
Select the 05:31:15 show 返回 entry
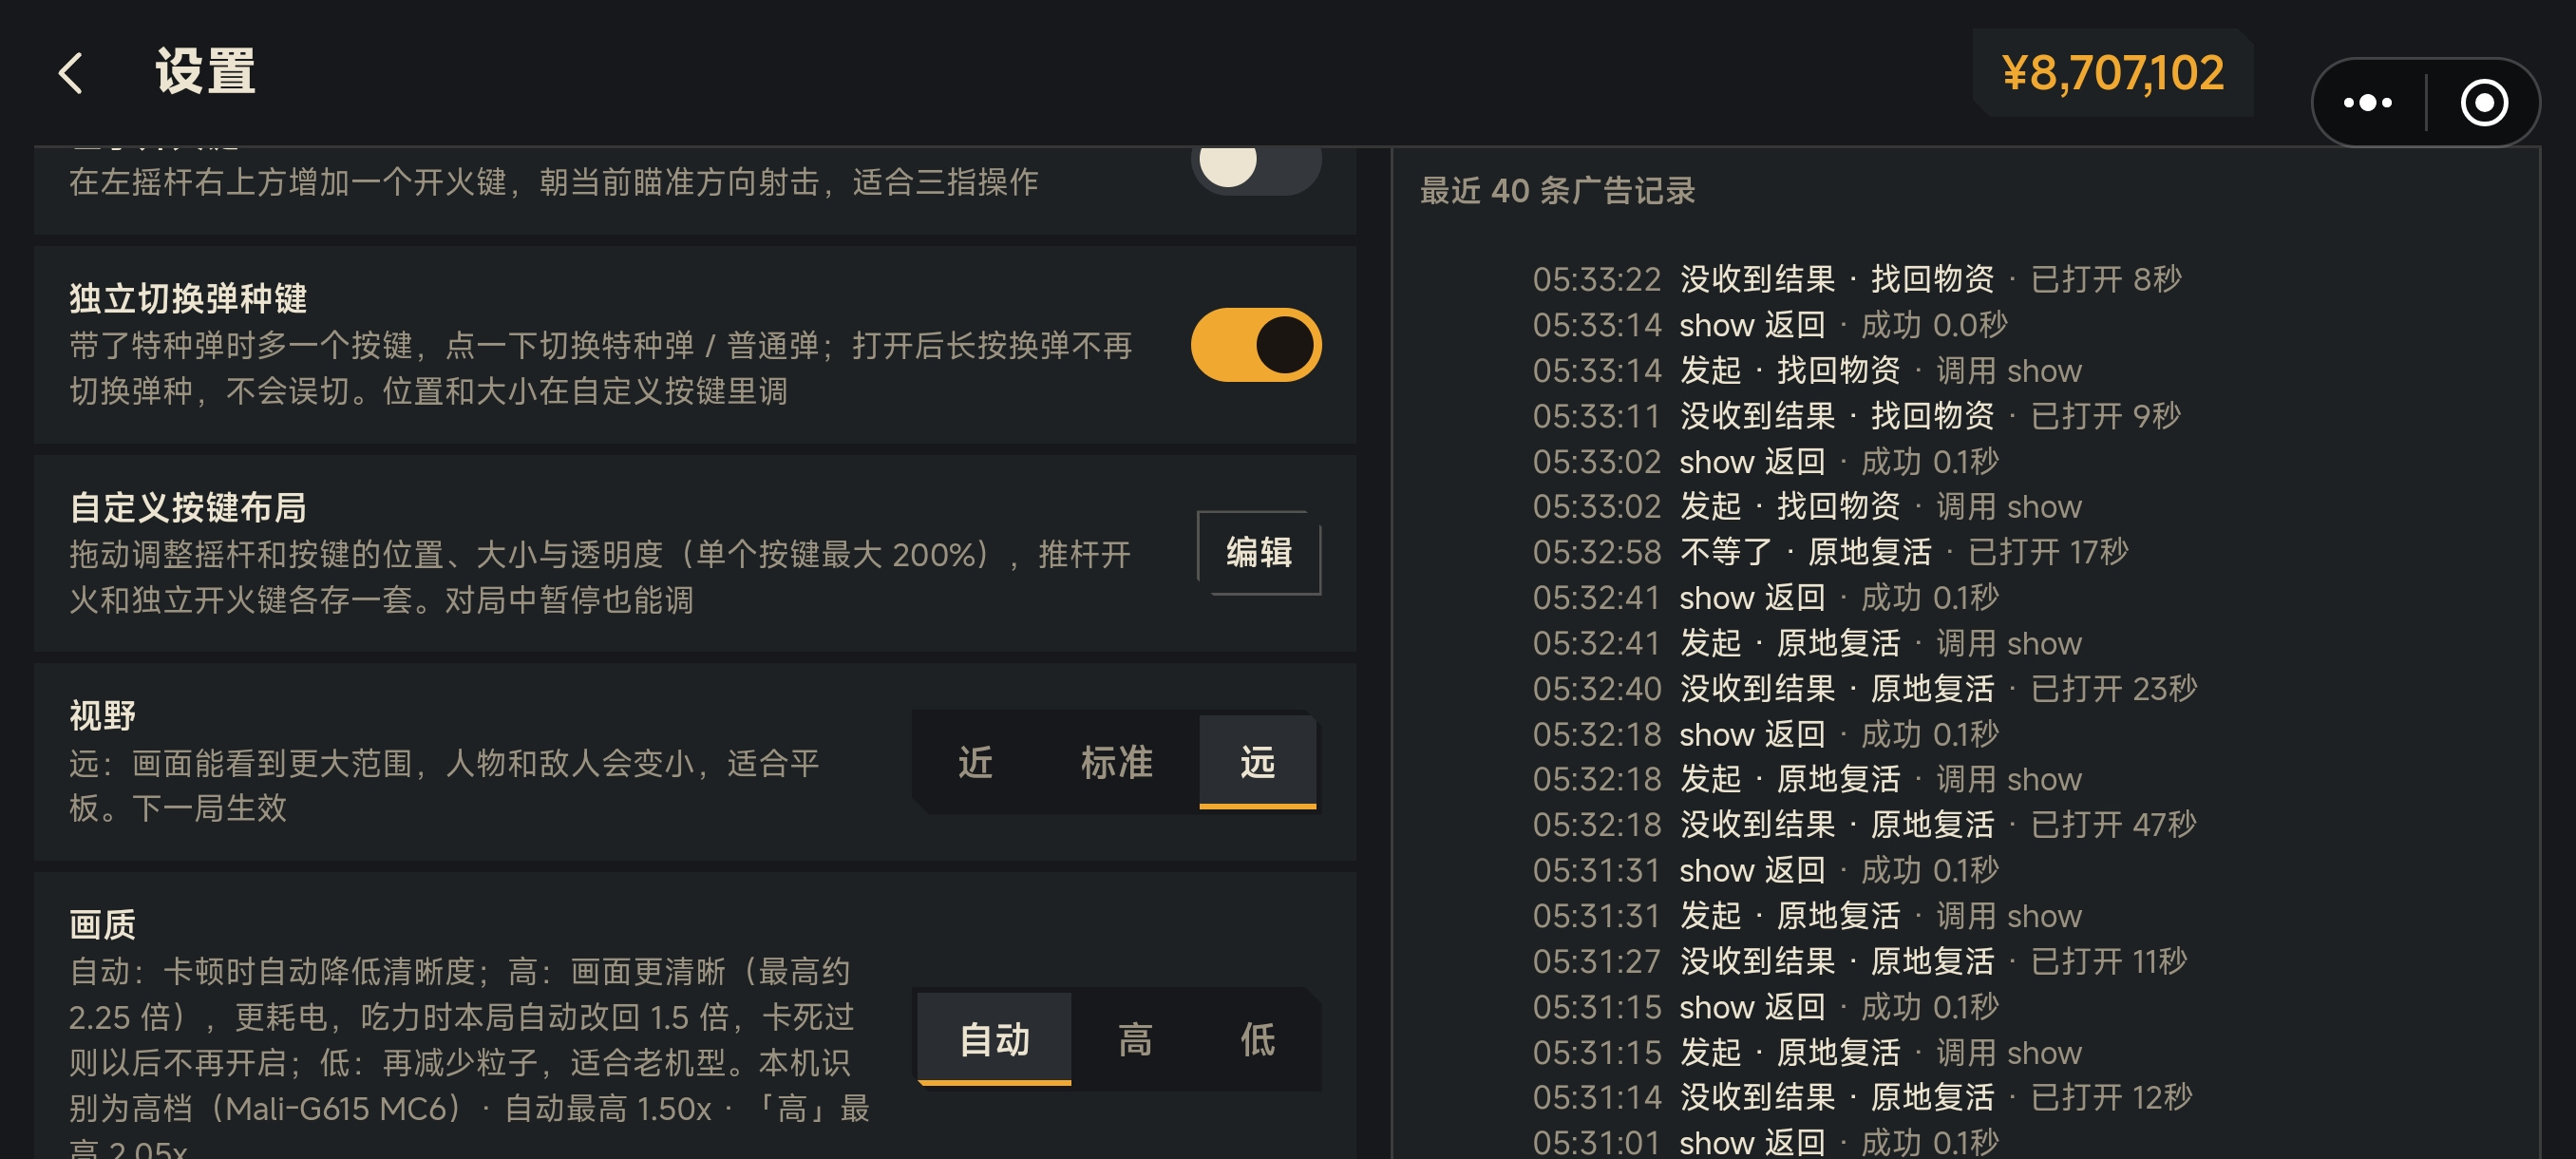(1766, 1007)
